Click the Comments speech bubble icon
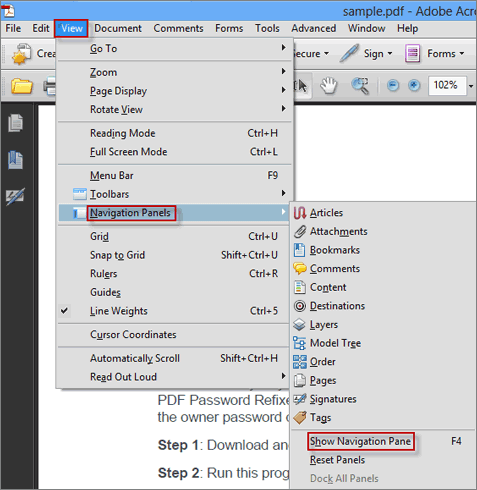 pos(300,269)
